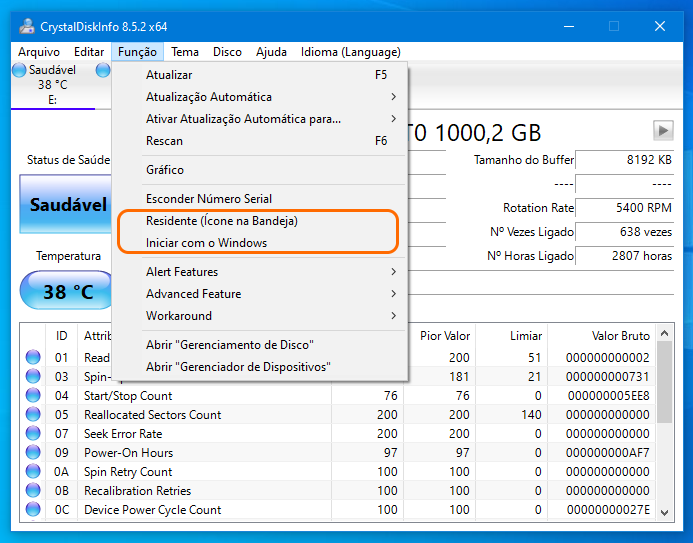The image size is (693, 543).
Task: Click status circle of attribute 03 row
Action: 33,376
